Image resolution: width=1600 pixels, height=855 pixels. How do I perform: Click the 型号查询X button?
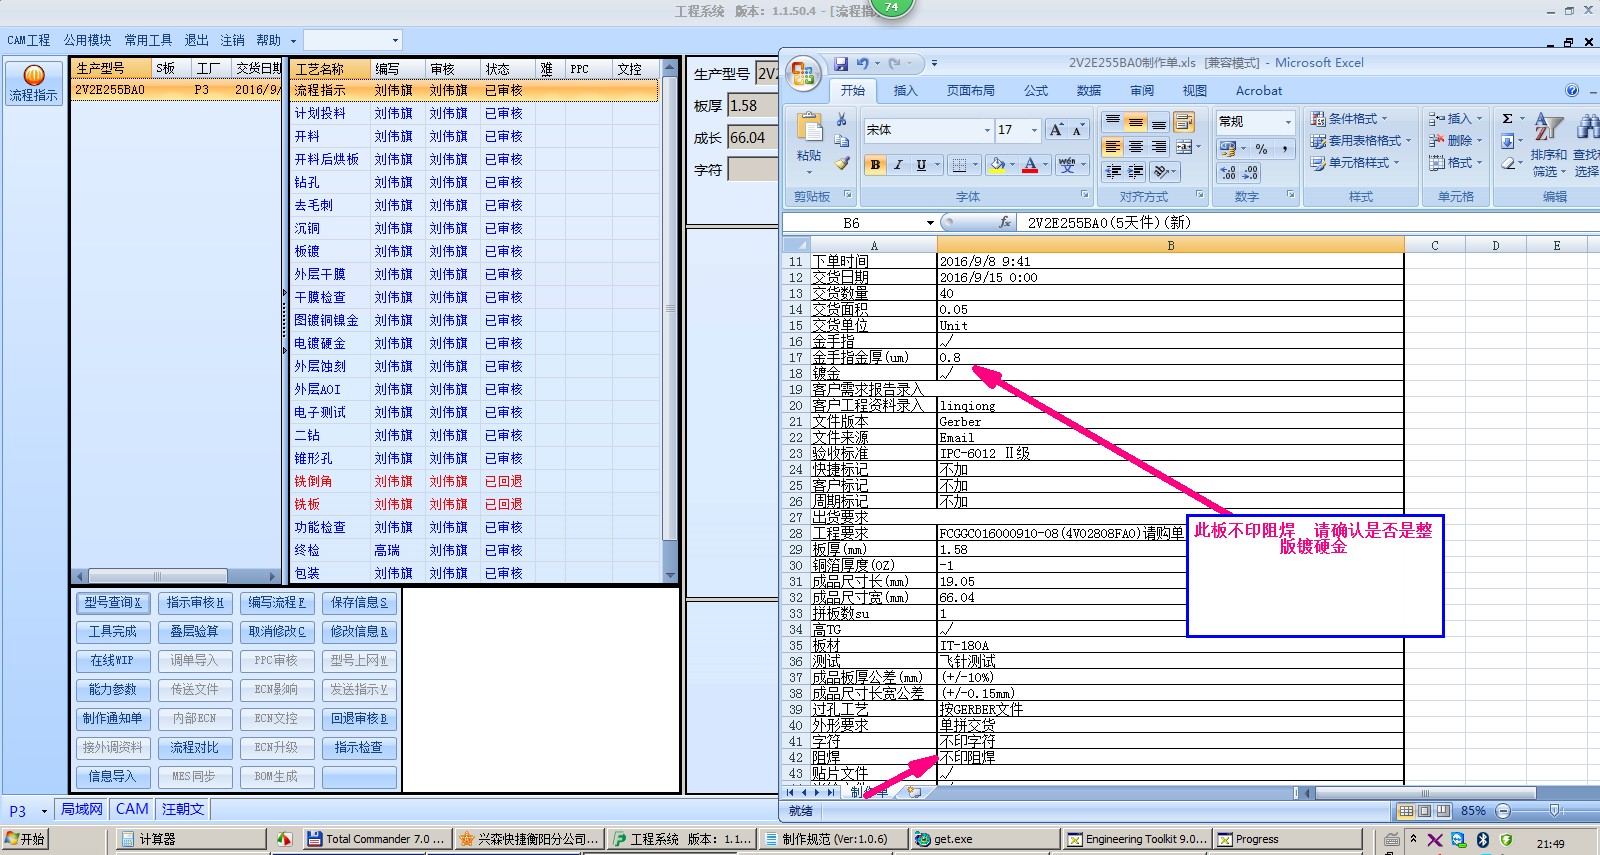click(113, 603)
